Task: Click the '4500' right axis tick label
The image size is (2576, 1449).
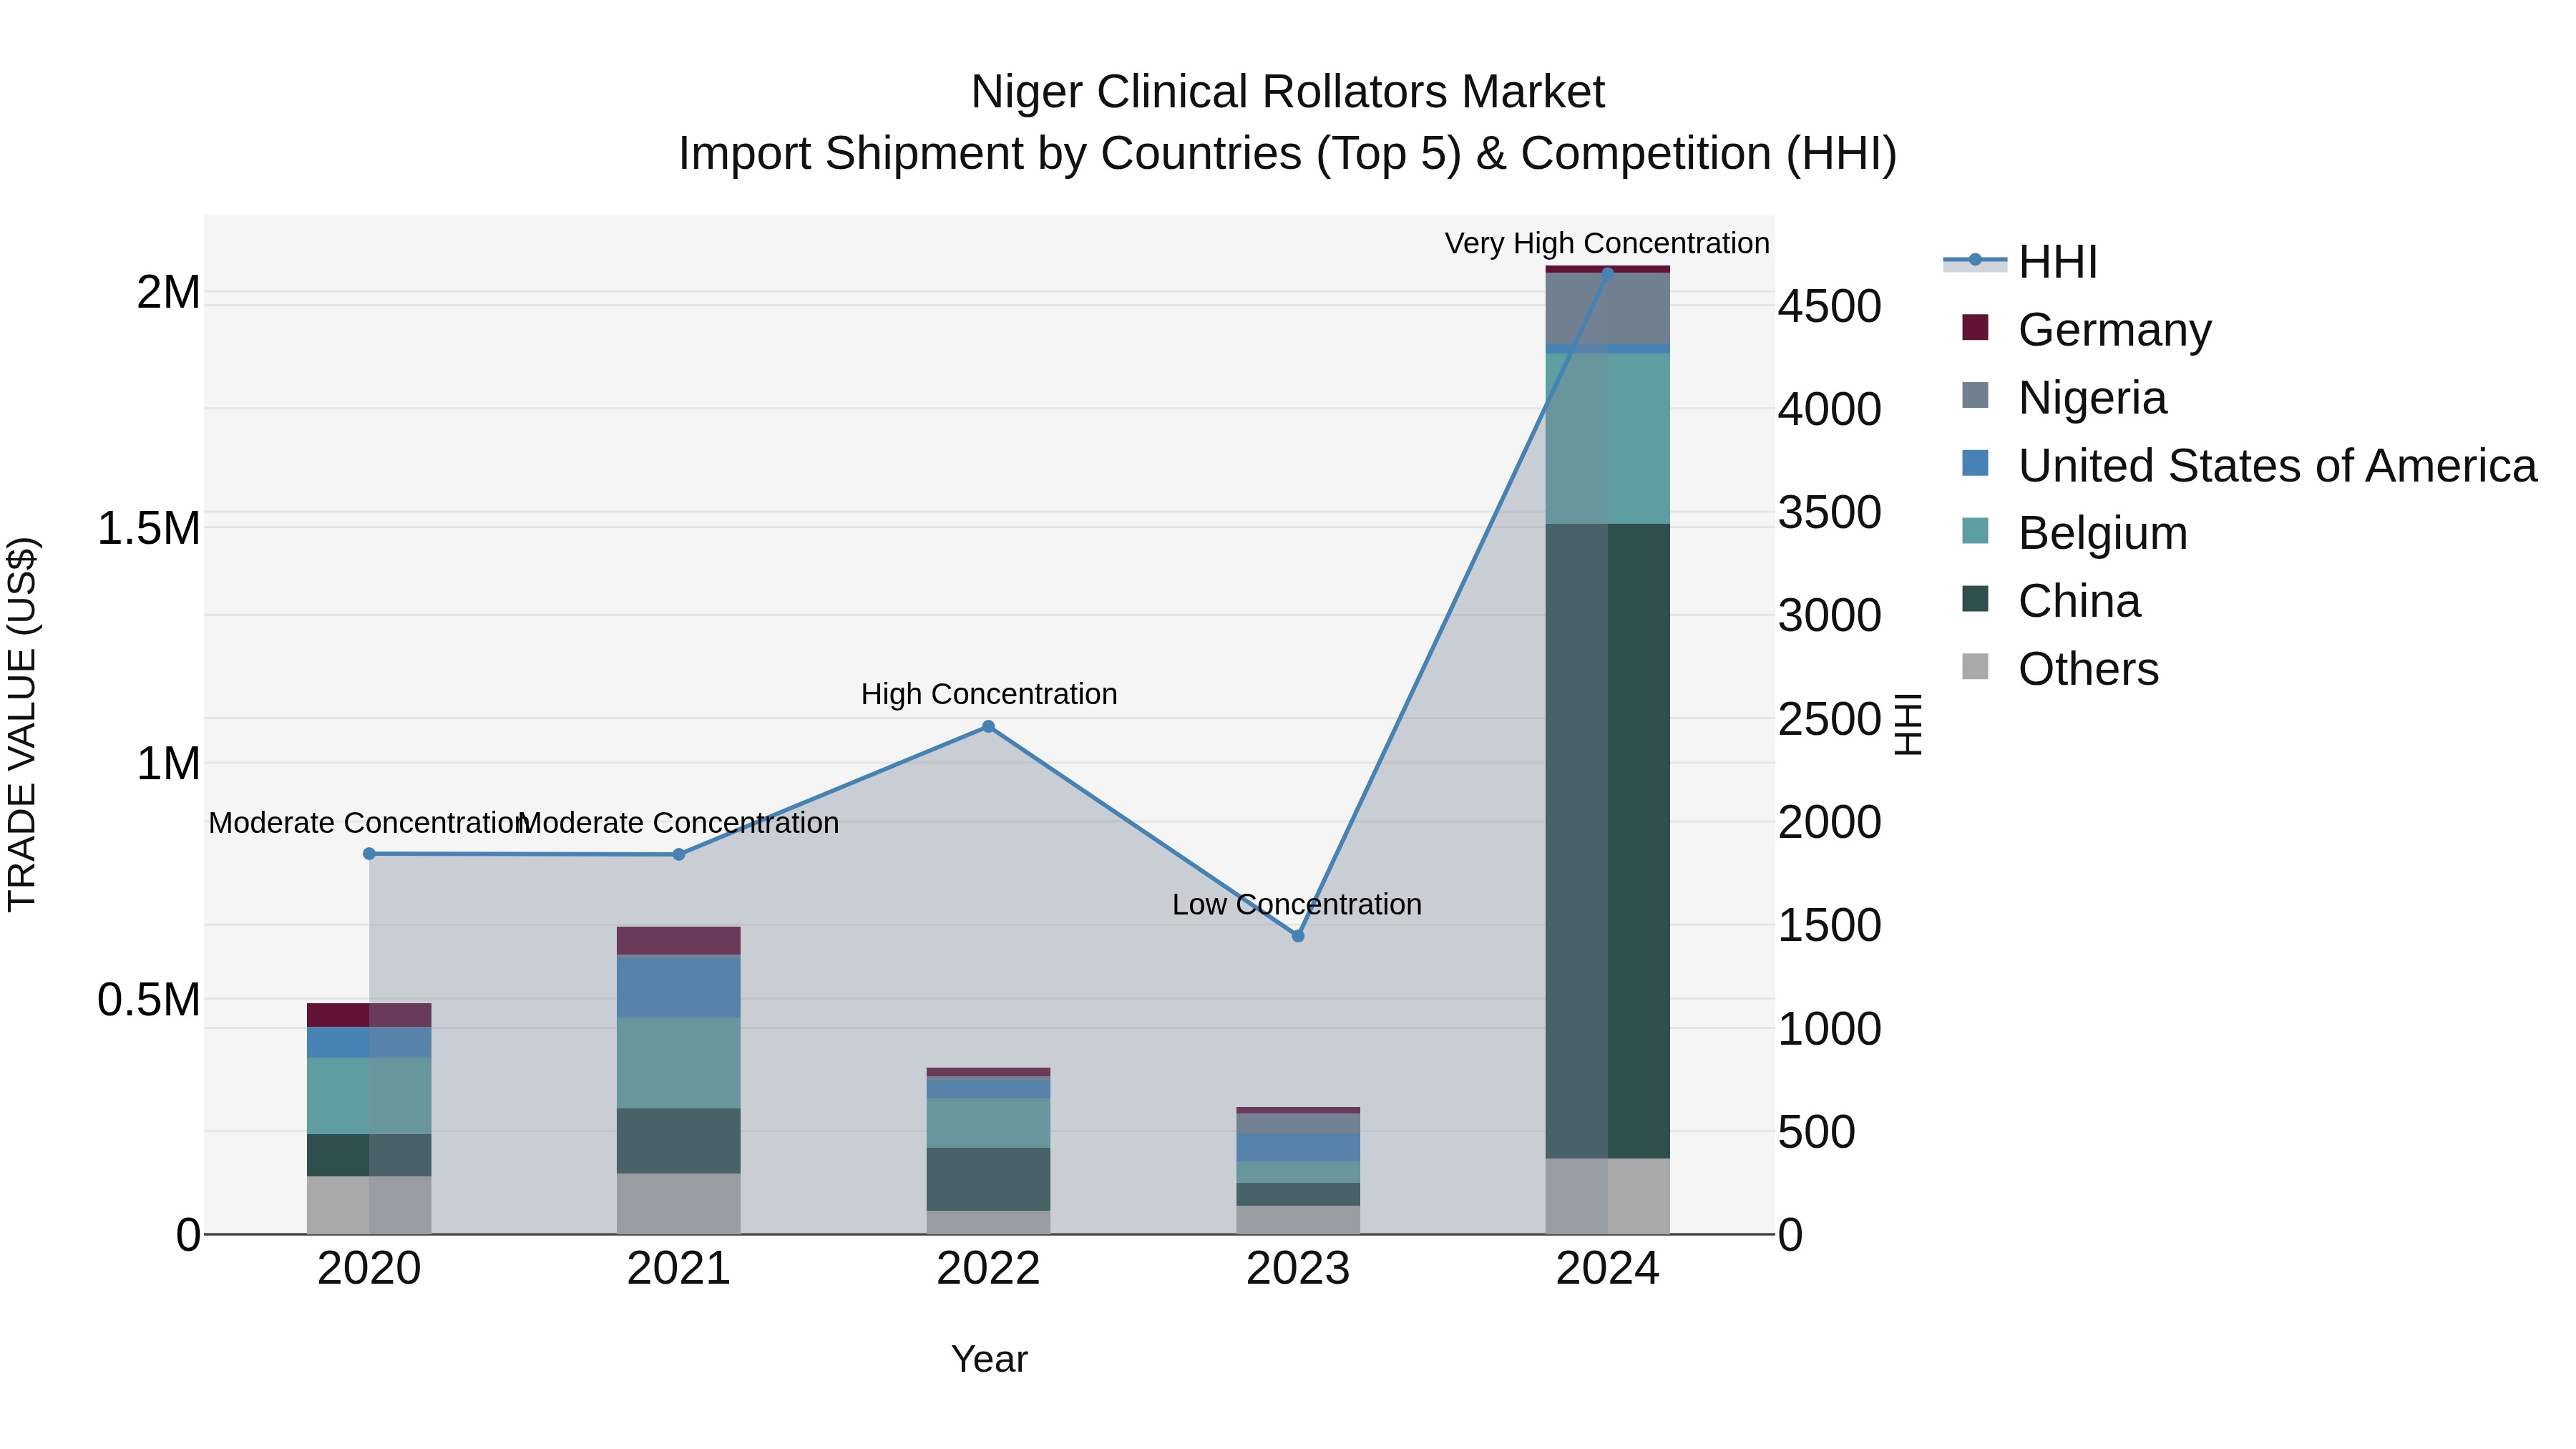Action: [x=1830, y=306]
